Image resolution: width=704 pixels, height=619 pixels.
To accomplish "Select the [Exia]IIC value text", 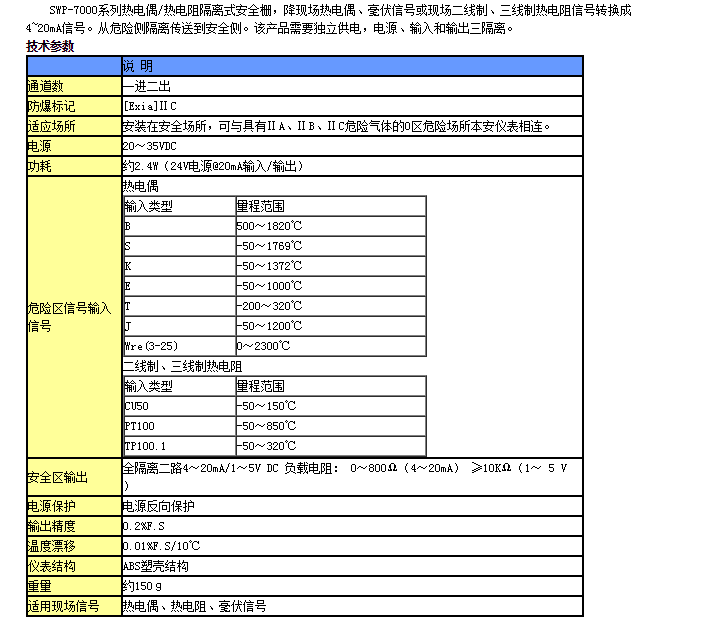I will coord(150,106).
